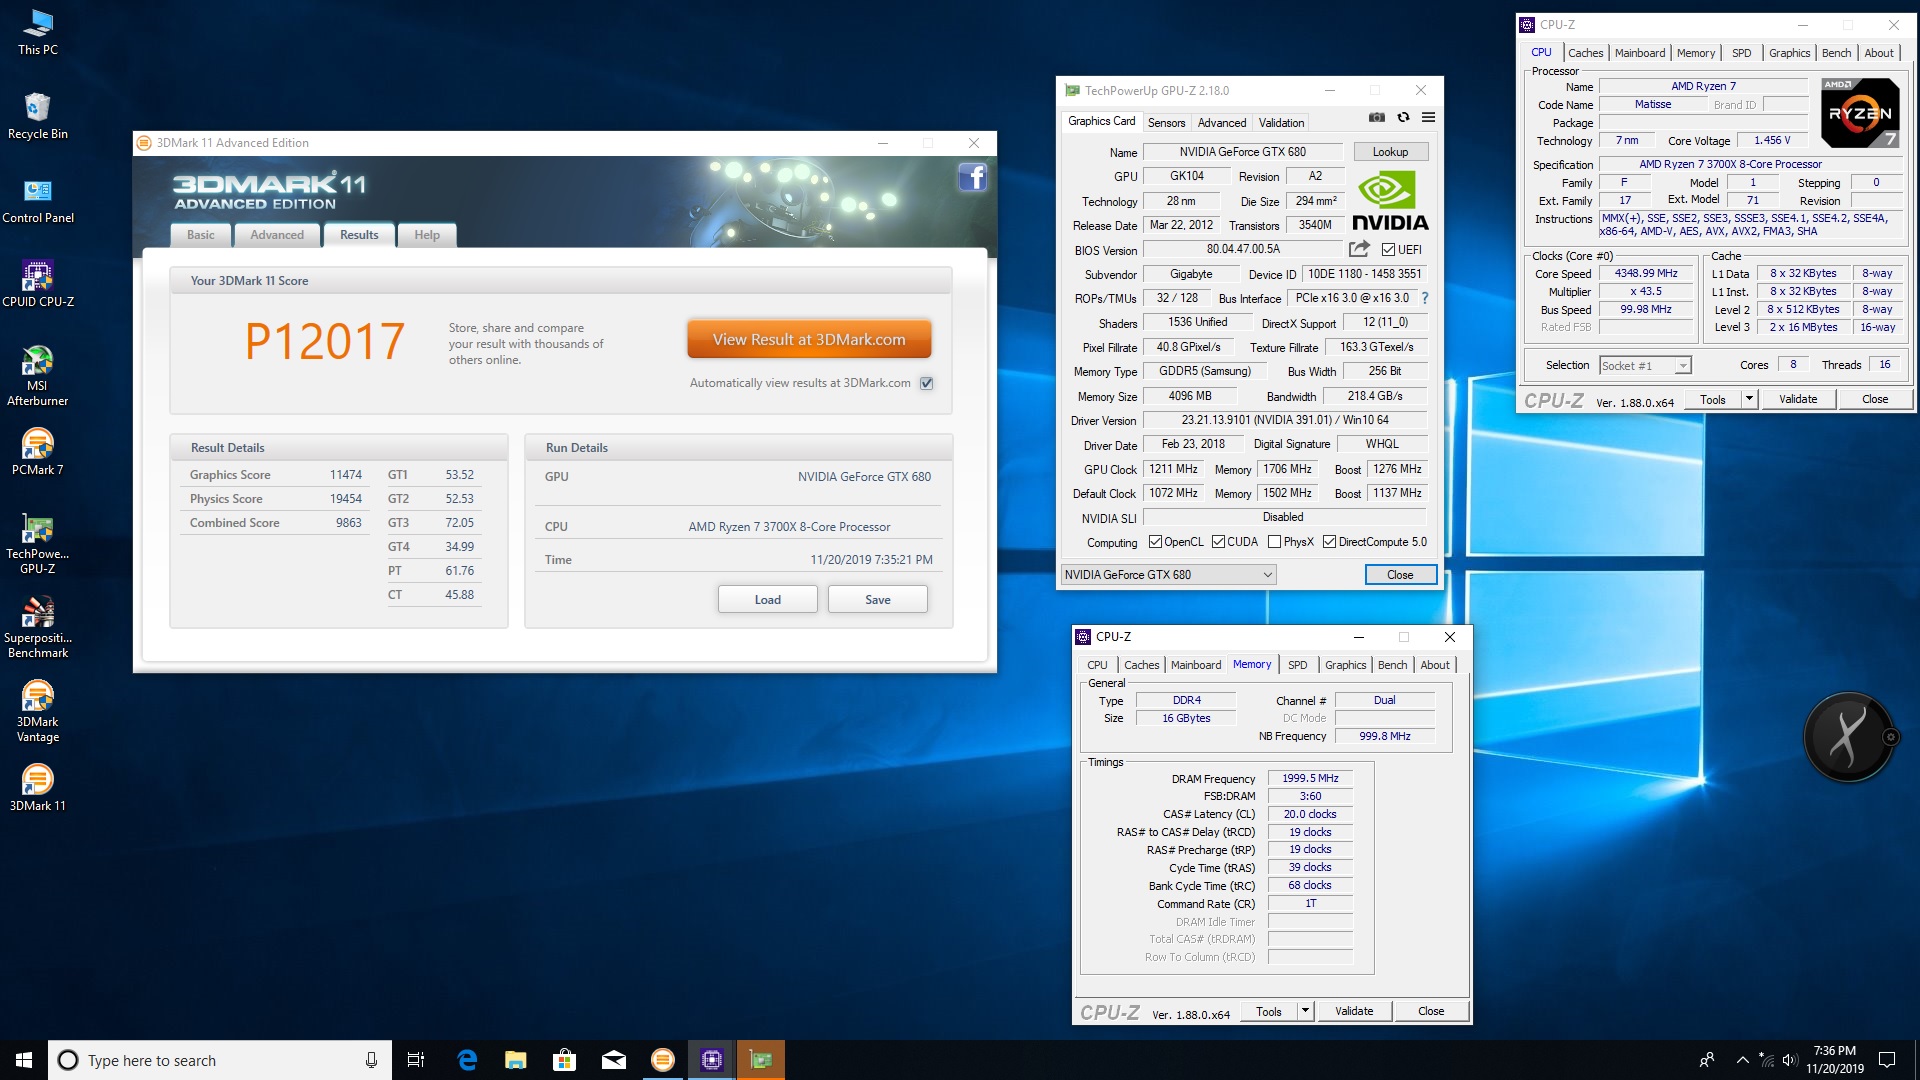Open Sensors tab in GPU-Z

click(1166, 123)
